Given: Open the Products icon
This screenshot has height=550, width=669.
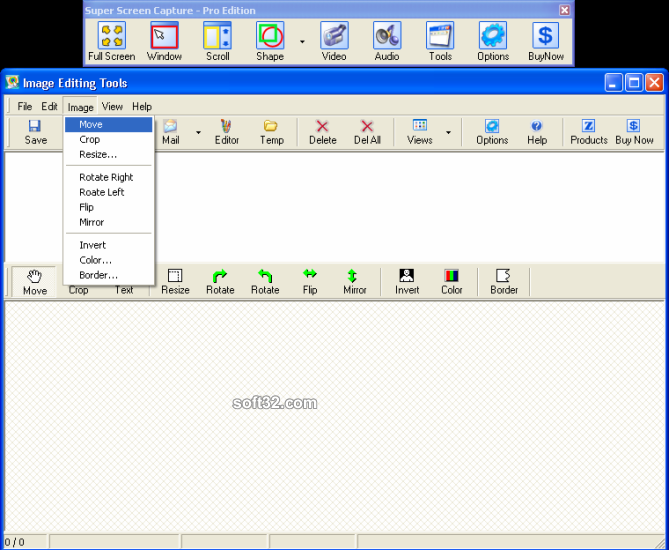Looking at the screenshot, I should [589, 132].
